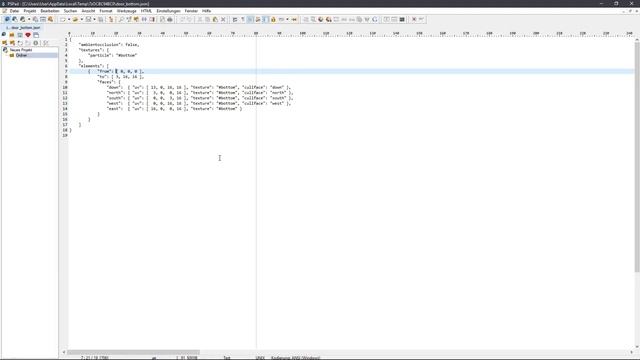Click the Save all files icon
Screen dimensions: 640x360
(x=100, y=19)
